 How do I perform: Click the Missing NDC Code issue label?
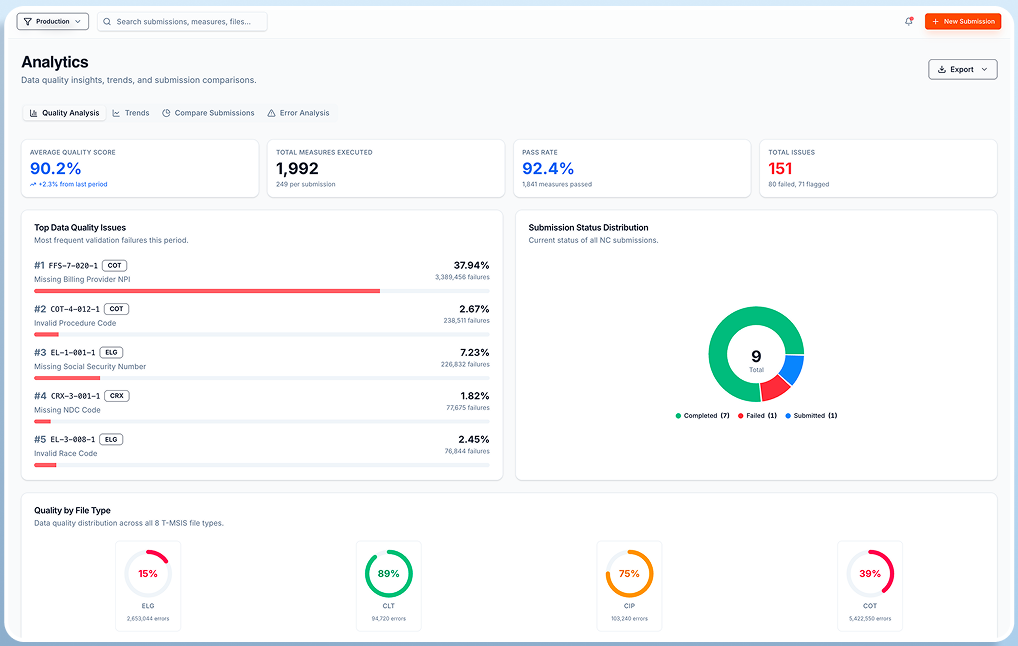tap(68, 410)
